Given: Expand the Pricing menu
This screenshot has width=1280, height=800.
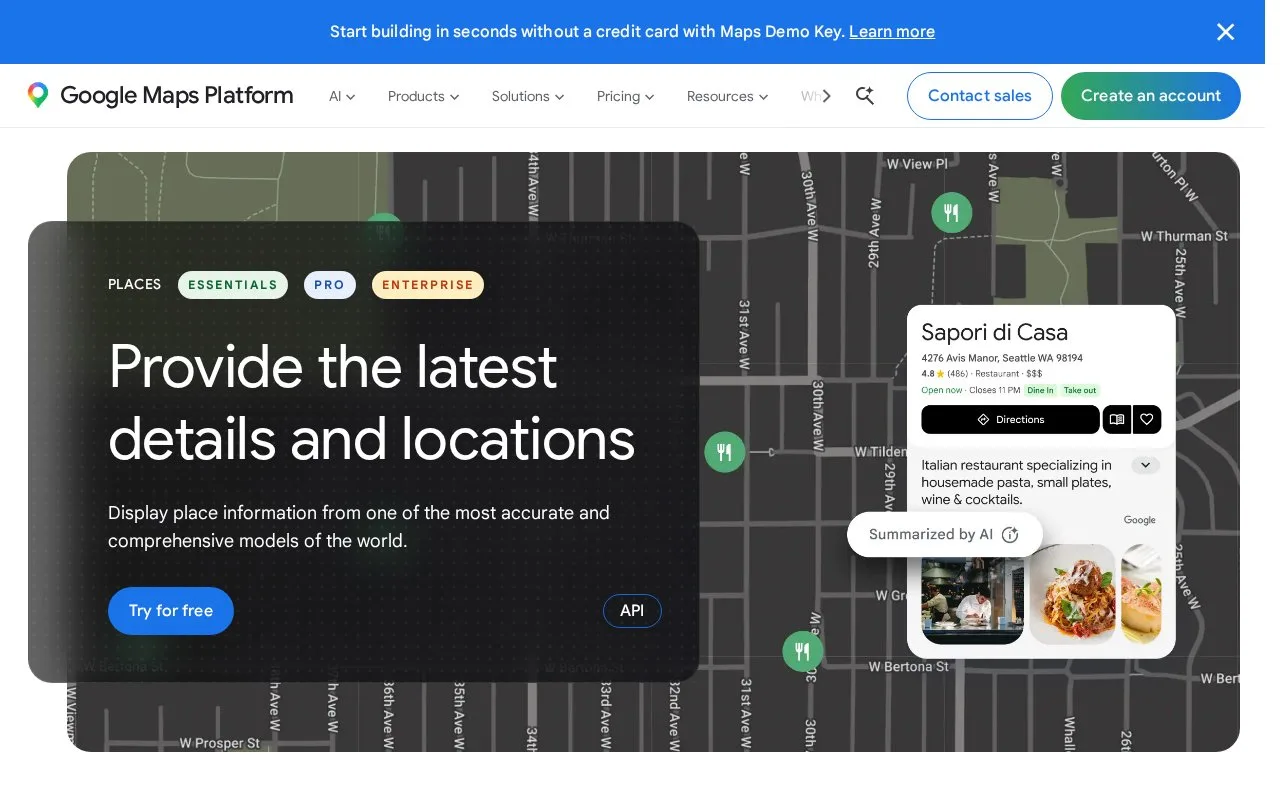Looking at the screenshot, I should [625, 96].
